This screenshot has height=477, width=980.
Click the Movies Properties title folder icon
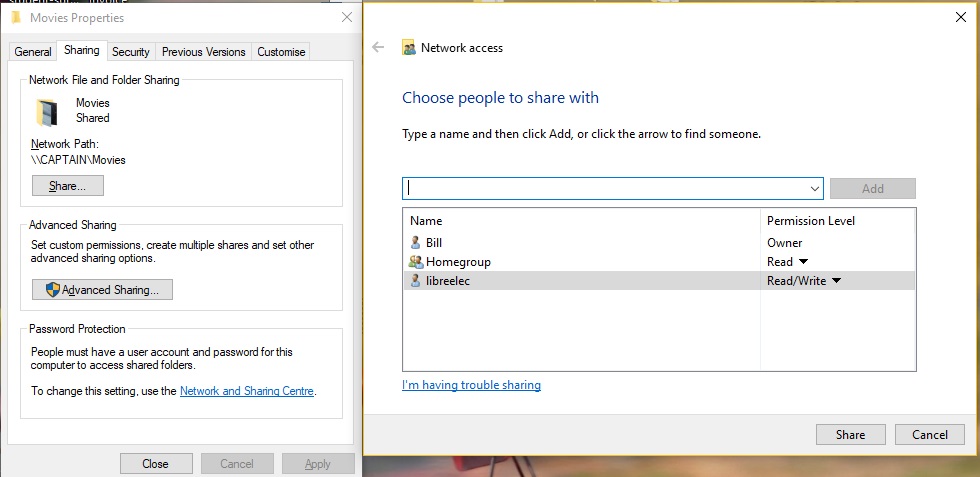click(x=15, y=17)
